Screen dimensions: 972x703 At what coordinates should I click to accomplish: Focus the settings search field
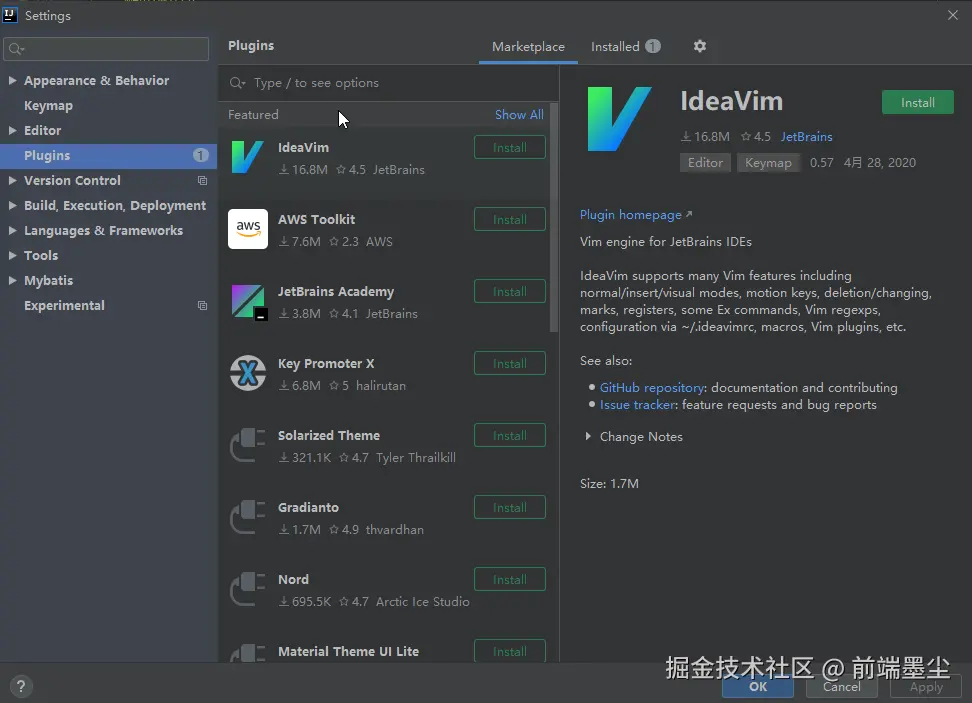coord(106,49)
